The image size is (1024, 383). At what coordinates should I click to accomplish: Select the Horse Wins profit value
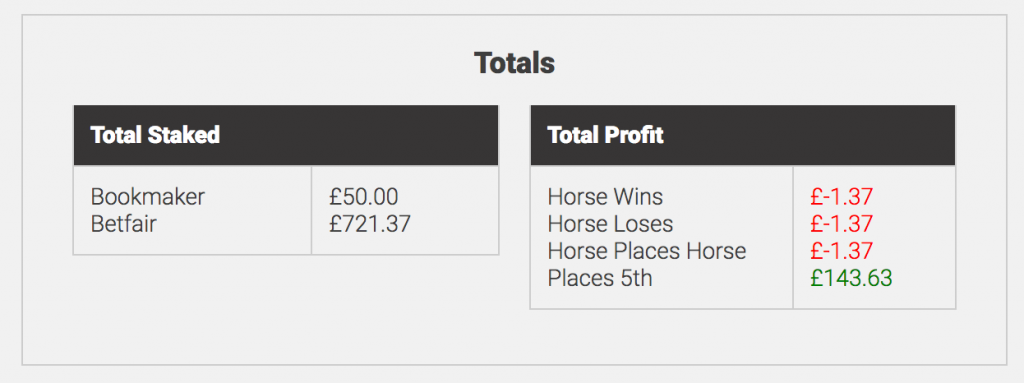[842, 197]
